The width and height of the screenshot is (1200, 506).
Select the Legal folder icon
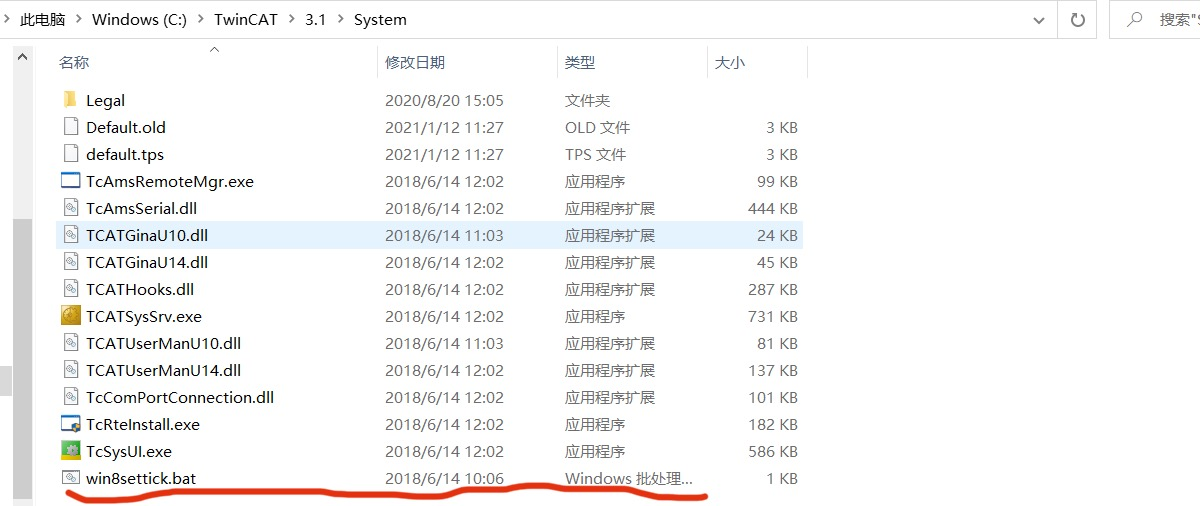tap(70, 100)
